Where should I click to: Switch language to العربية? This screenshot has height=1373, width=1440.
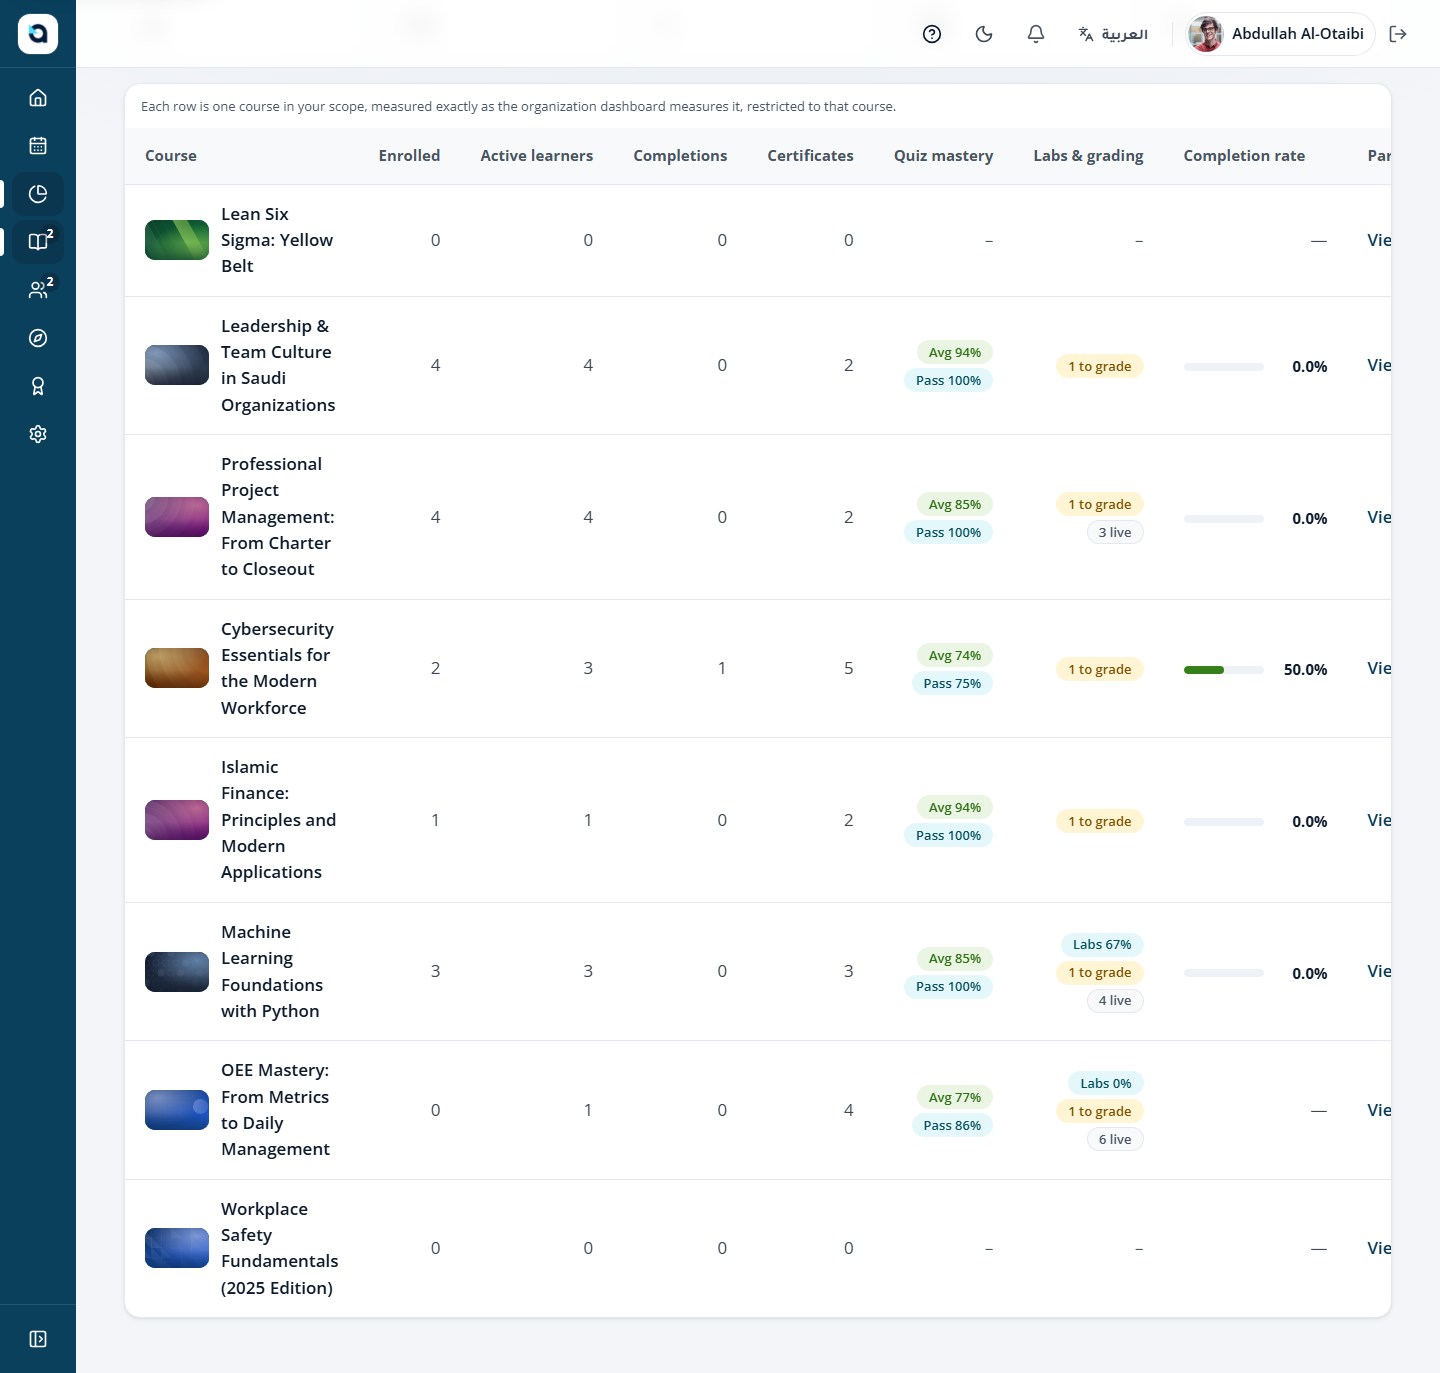1113,34
